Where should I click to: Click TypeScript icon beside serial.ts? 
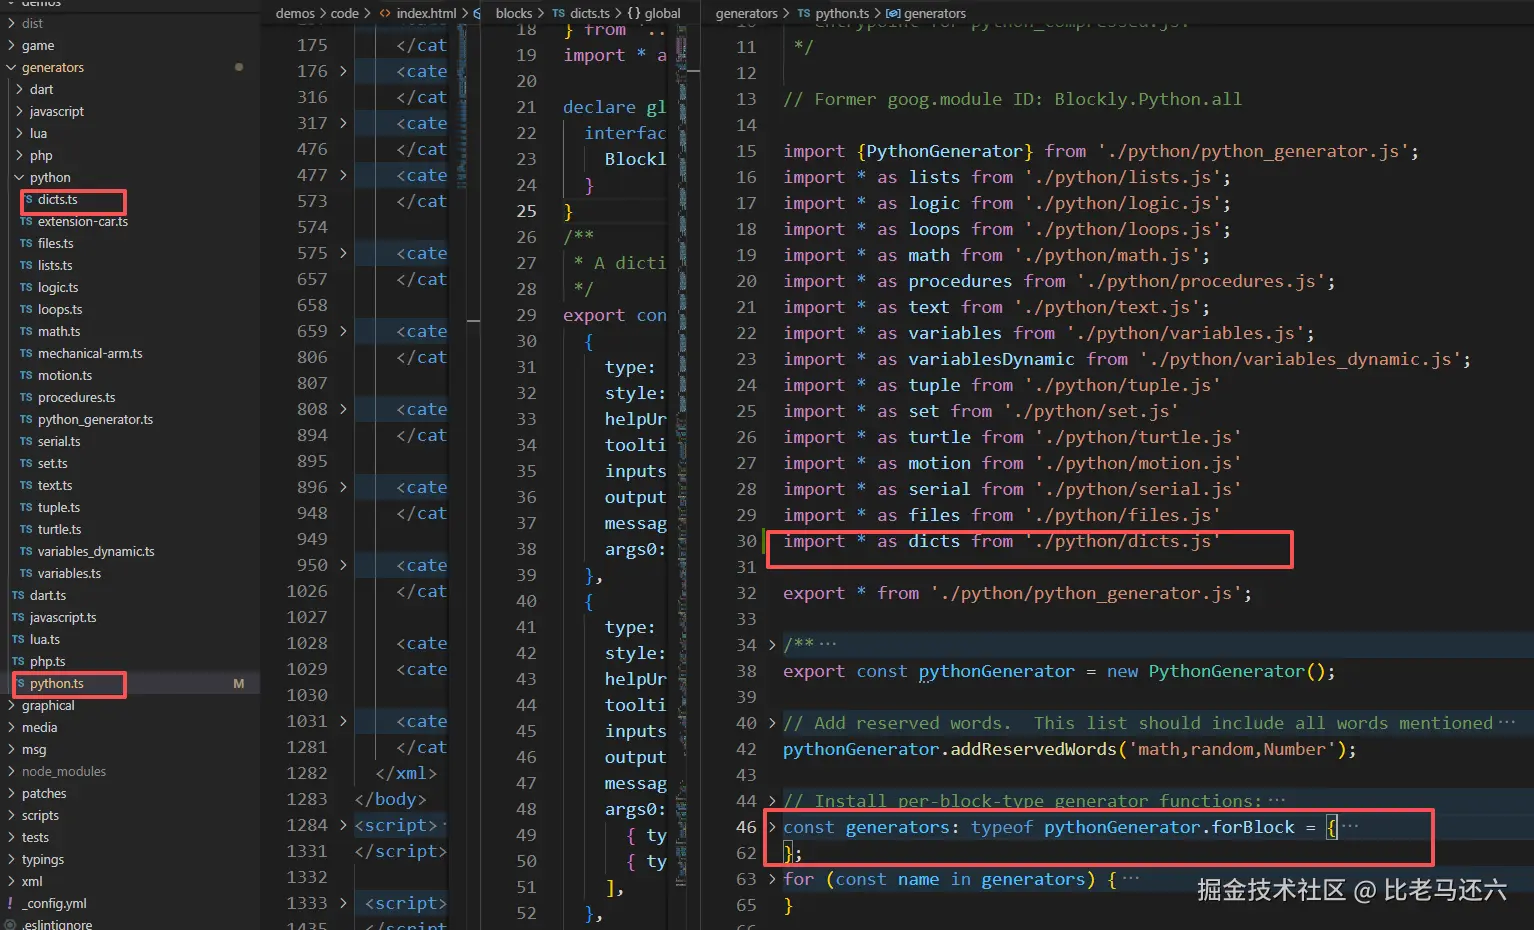26,442
